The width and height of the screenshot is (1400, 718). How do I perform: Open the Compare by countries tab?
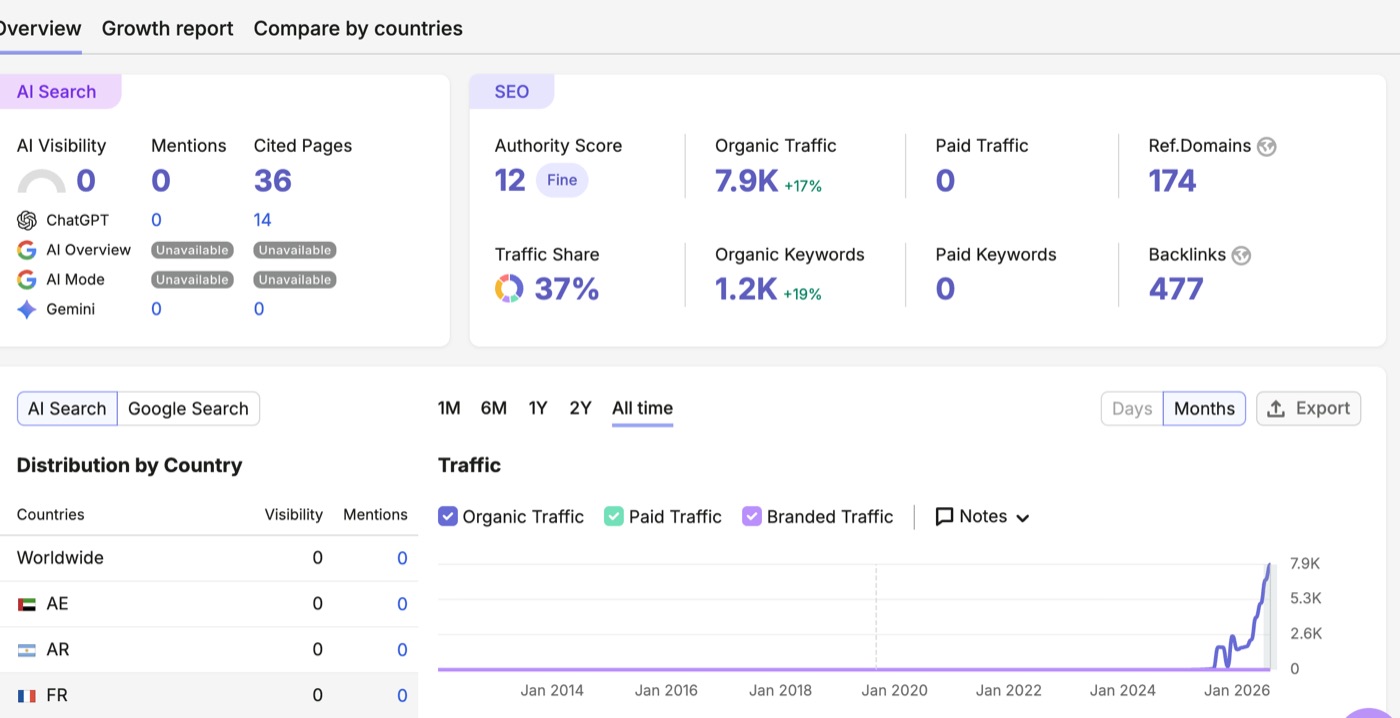click(358, 28)
